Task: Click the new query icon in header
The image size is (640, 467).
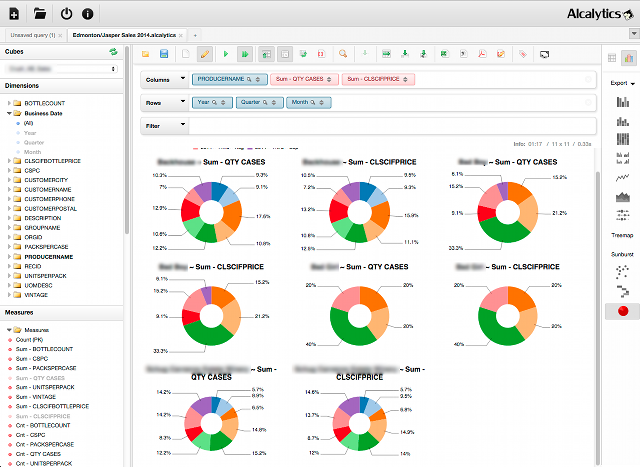Action: click(14, 14)
